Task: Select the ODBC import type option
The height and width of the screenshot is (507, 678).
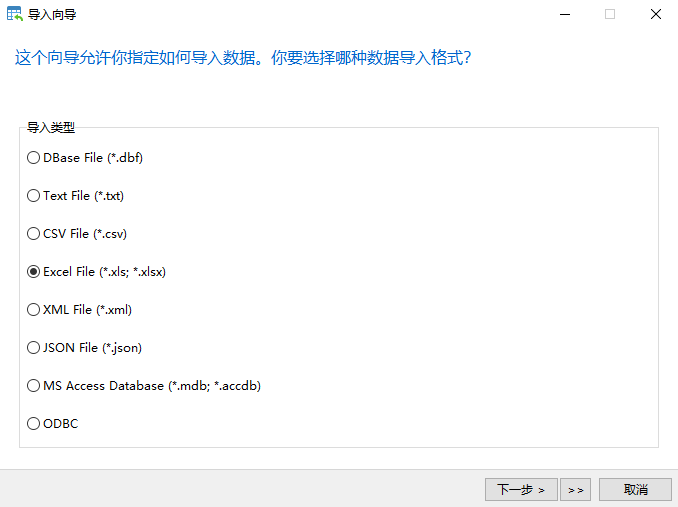Action: click(53, 424)
